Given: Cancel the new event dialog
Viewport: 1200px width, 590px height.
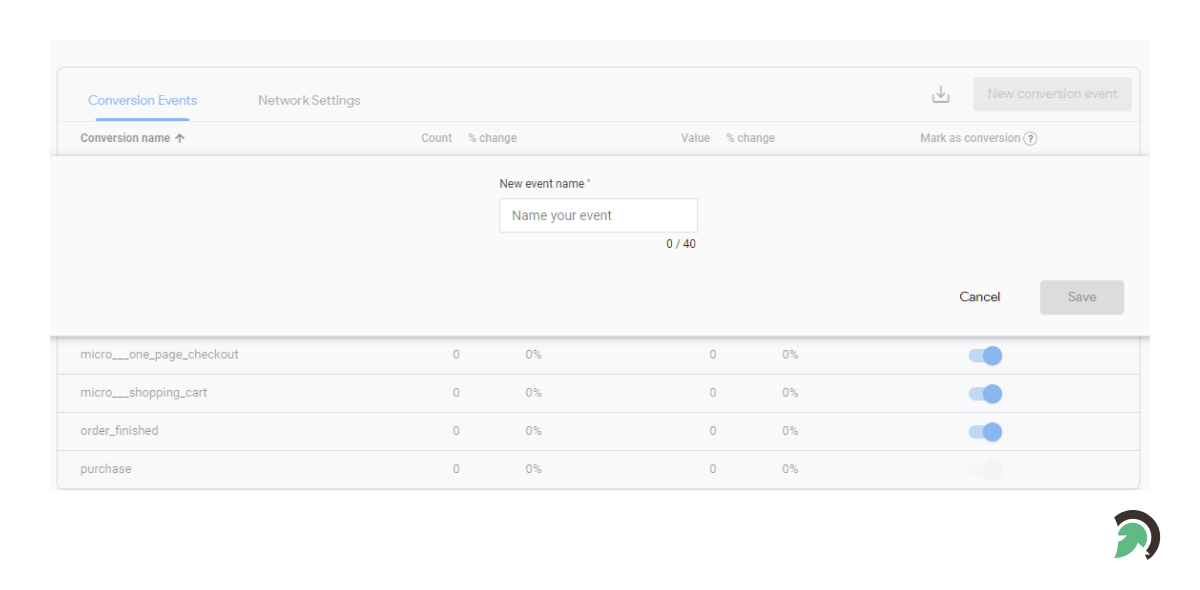Looking at the screenshot, I should [979, 297].
